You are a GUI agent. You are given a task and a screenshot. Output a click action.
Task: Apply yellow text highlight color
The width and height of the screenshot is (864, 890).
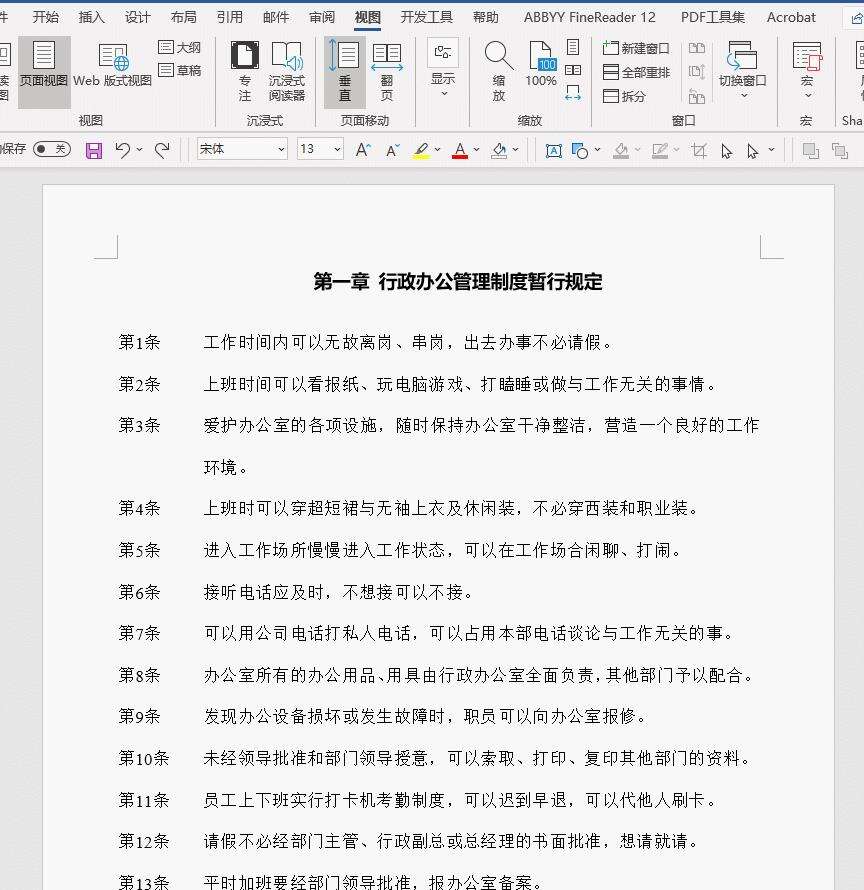point(421,150)
